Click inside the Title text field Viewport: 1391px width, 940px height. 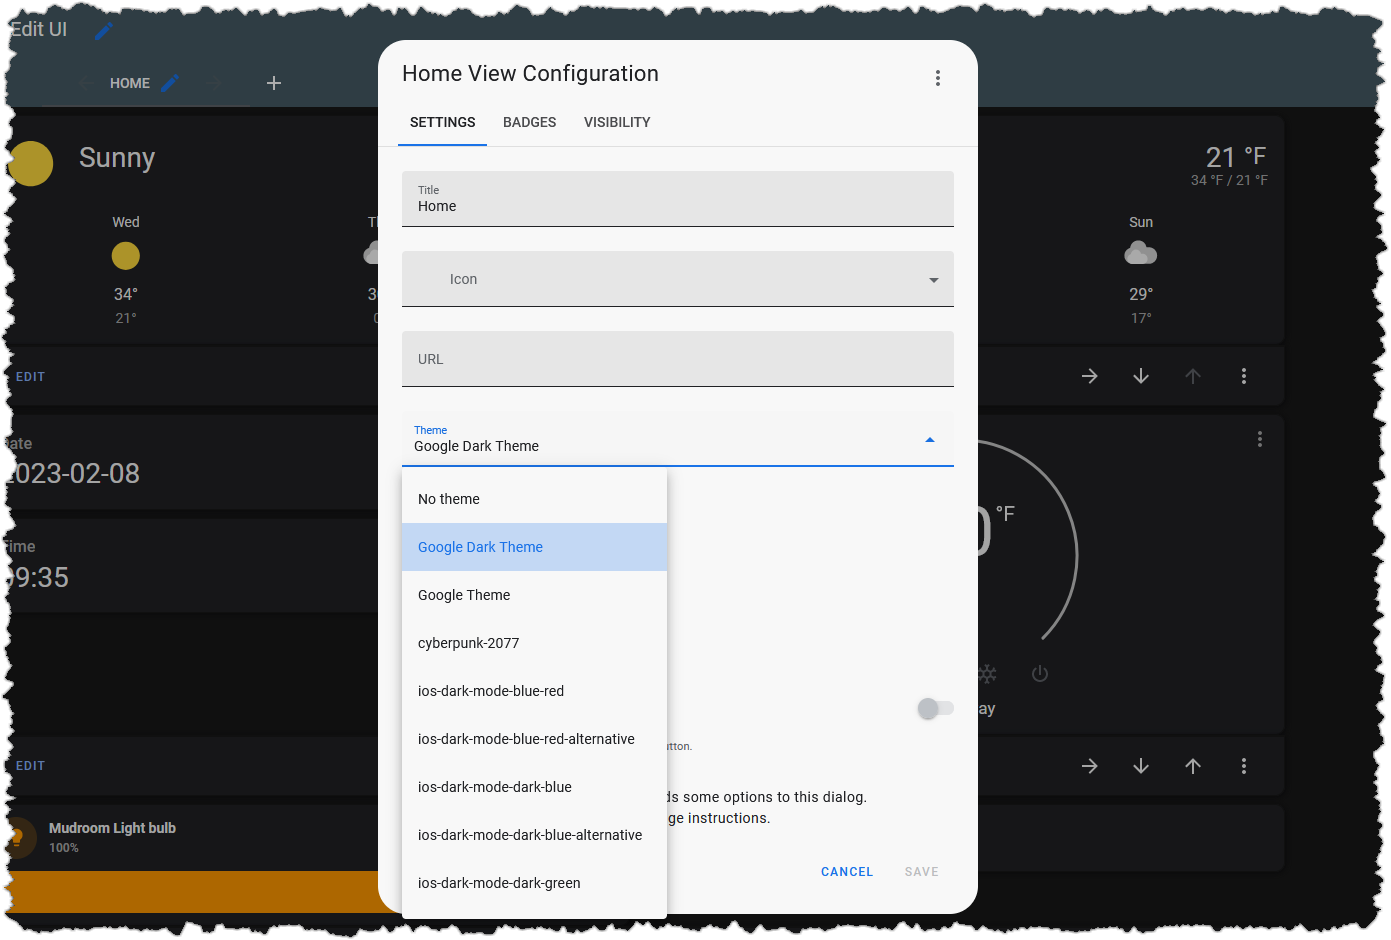pos(677,205)
